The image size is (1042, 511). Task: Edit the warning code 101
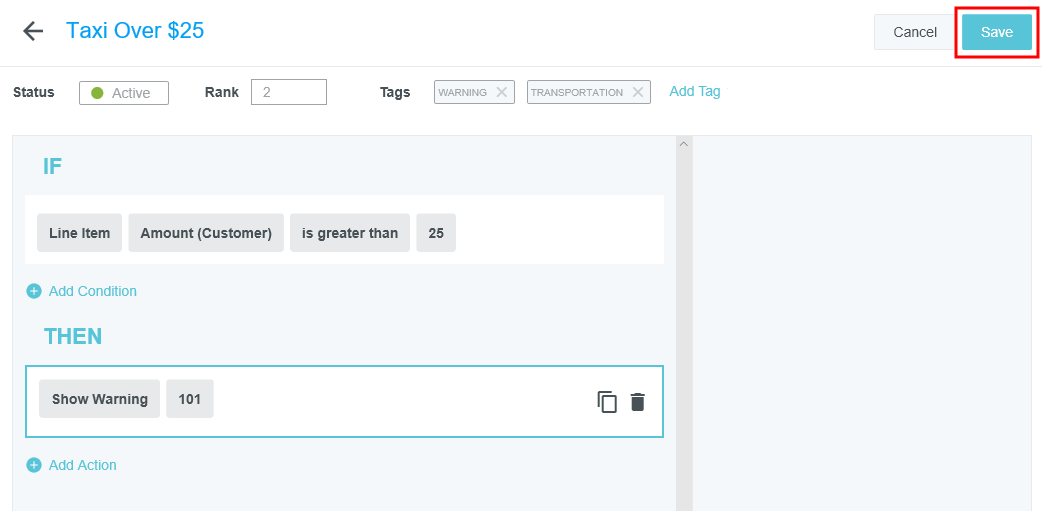(x=190, y=399)
